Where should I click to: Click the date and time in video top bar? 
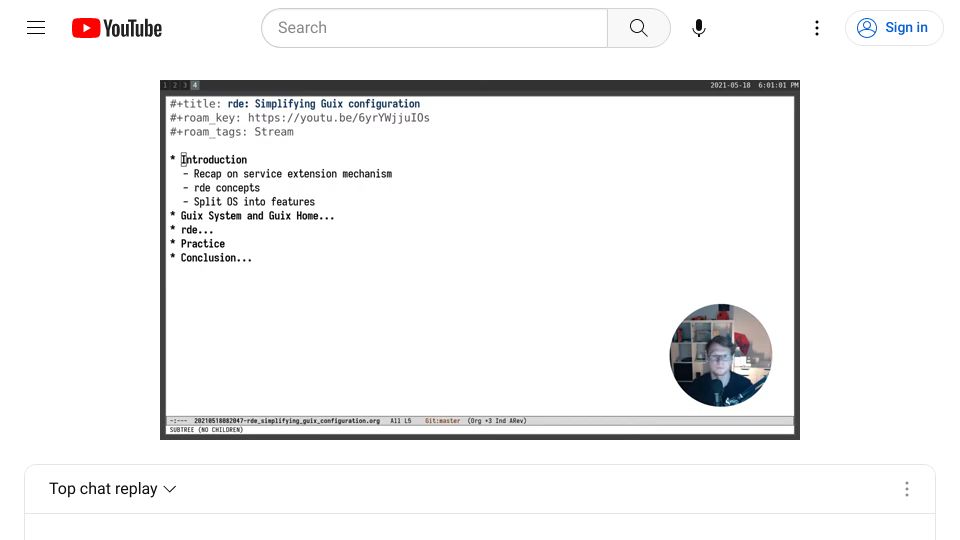click(754, 85)
